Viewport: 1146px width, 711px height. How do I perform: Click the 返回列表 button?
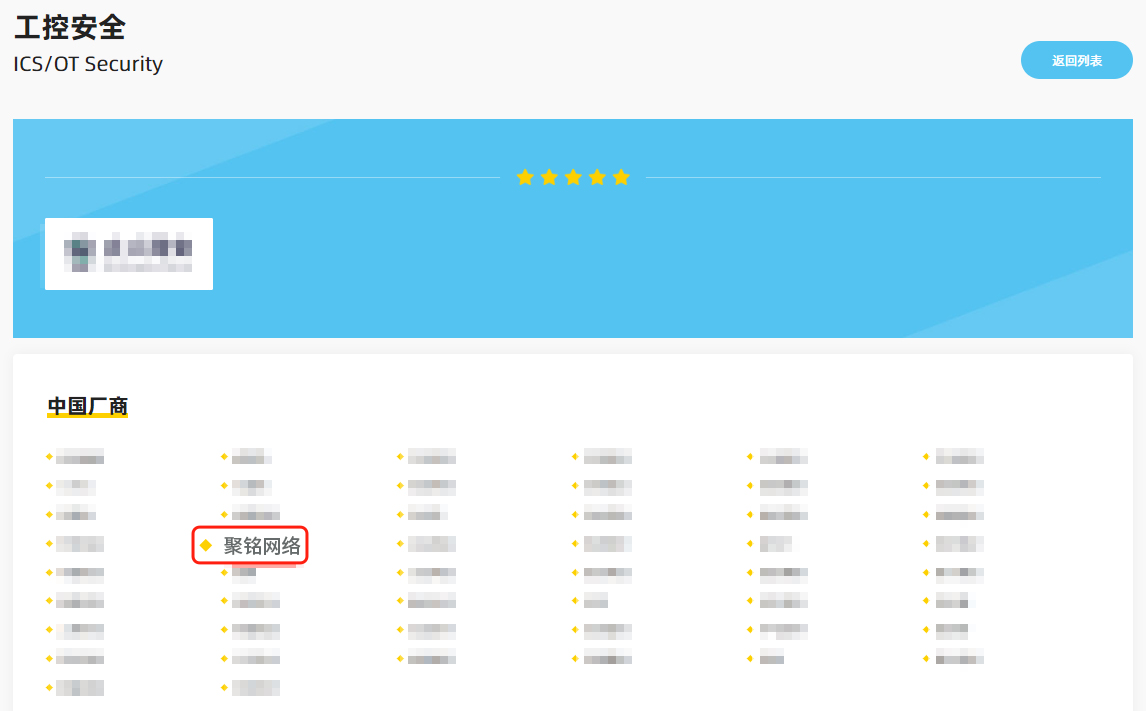1076,61
